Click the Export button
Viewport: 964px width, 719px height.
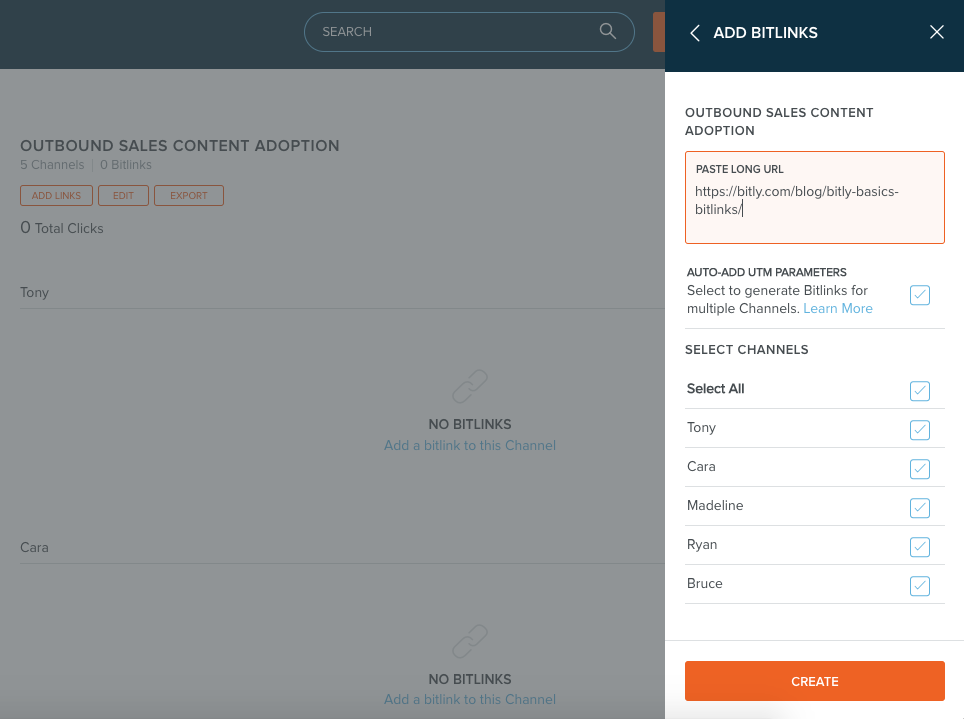pos(188,196)
